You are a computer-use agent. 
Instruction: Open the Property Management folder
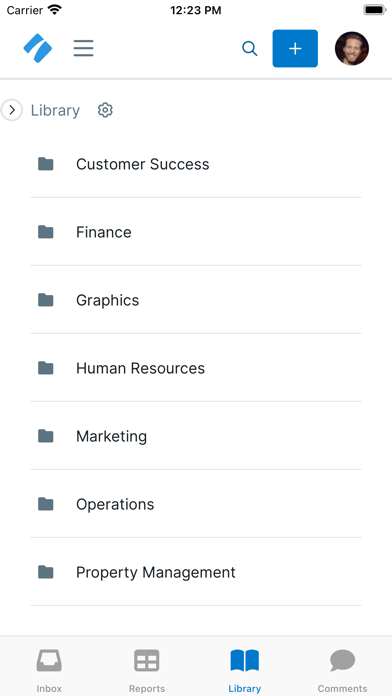[196, 572]
